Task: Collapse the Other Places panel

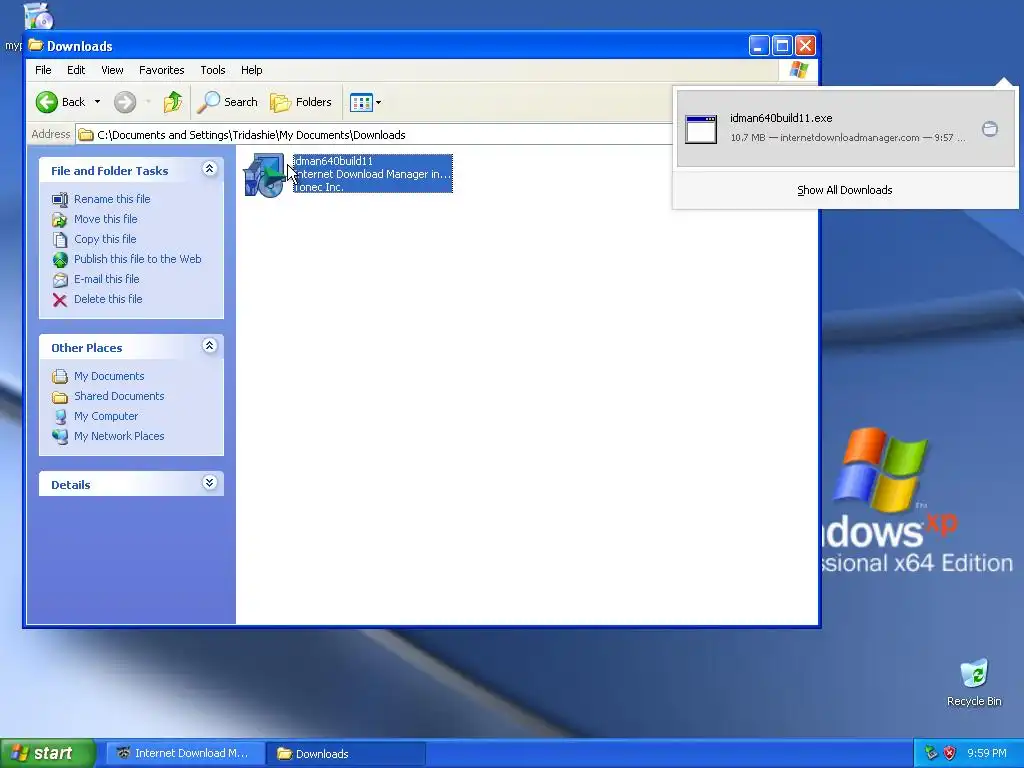Action: [210, 346]
